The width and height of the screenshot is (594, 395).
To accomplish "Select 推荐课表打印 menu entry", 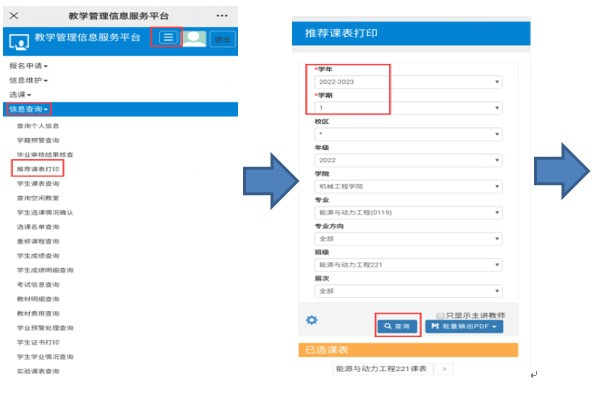I will point(38,169).
